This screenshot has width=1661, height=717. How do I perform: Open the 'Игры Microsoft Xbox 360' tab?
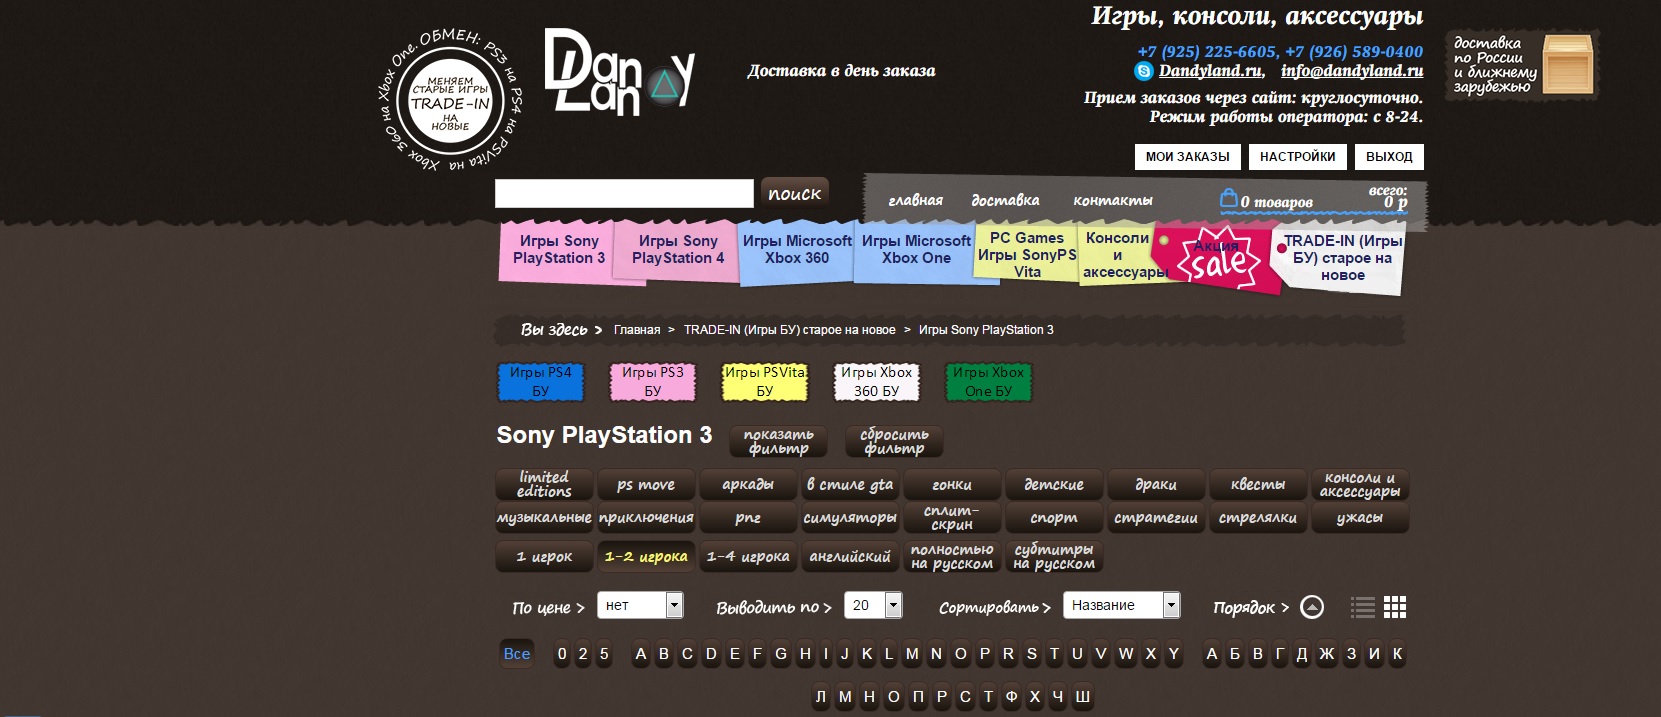[797, 251]
